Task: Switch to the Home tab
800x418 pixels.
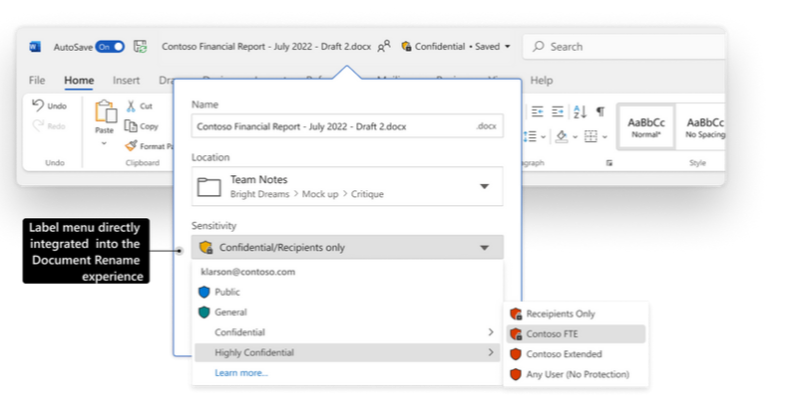Action: point(79,80)
